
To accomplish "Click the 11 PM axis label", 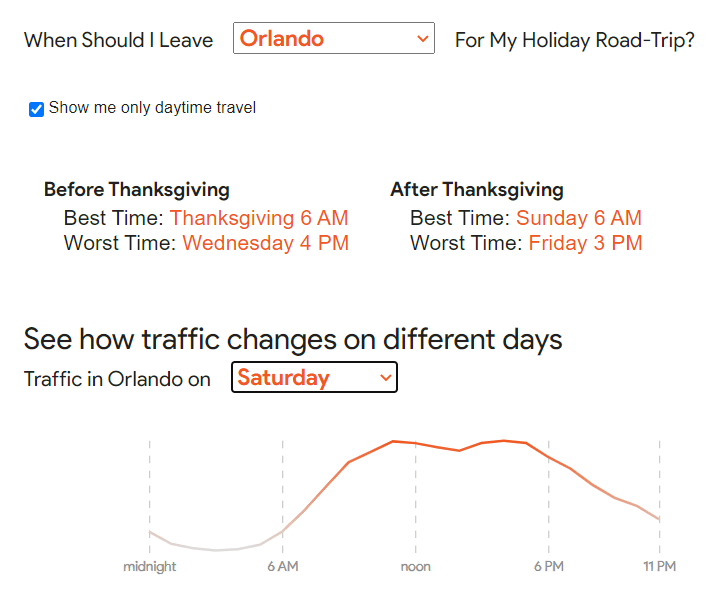I will (x=659, y=567).
